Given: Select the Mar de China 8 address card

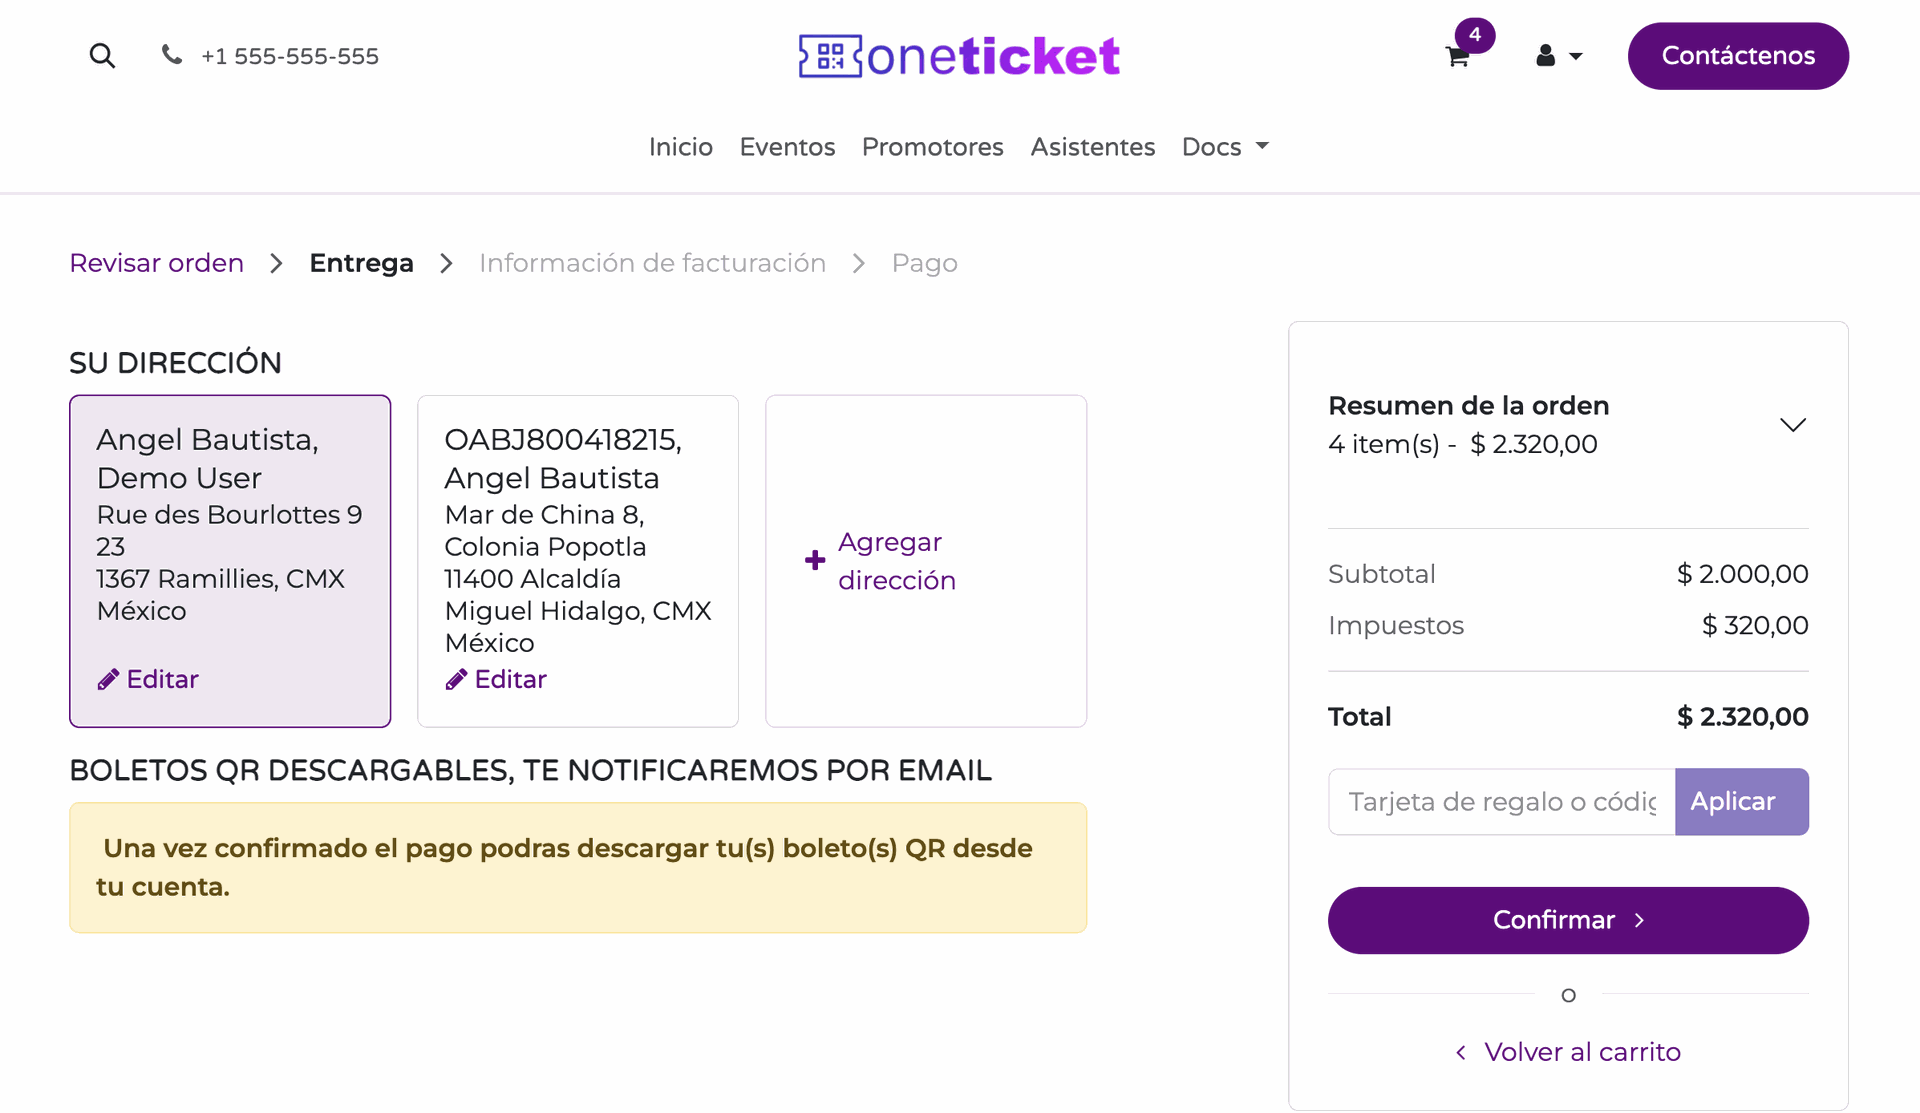Looking at the screenshot, I should pyautogui.click(x=578, y=561).
